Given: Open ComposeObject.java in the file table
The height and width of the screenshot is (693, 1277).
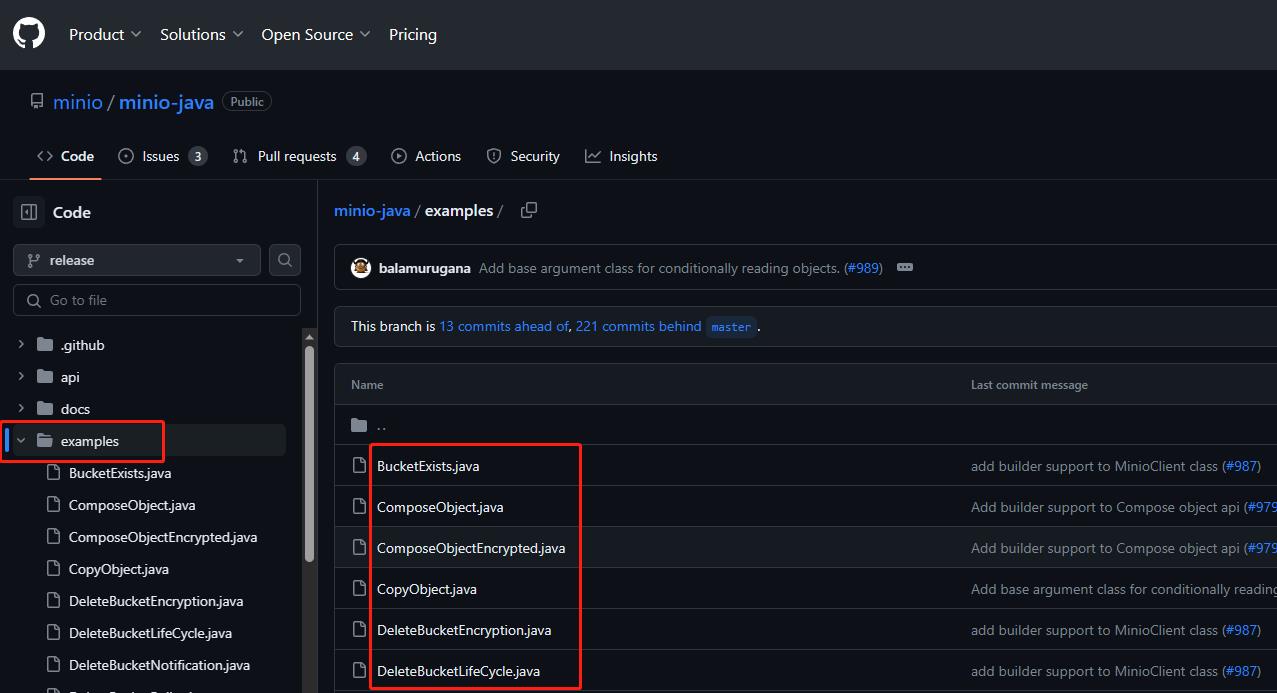Looking at the screenshot, I should 440,507.
